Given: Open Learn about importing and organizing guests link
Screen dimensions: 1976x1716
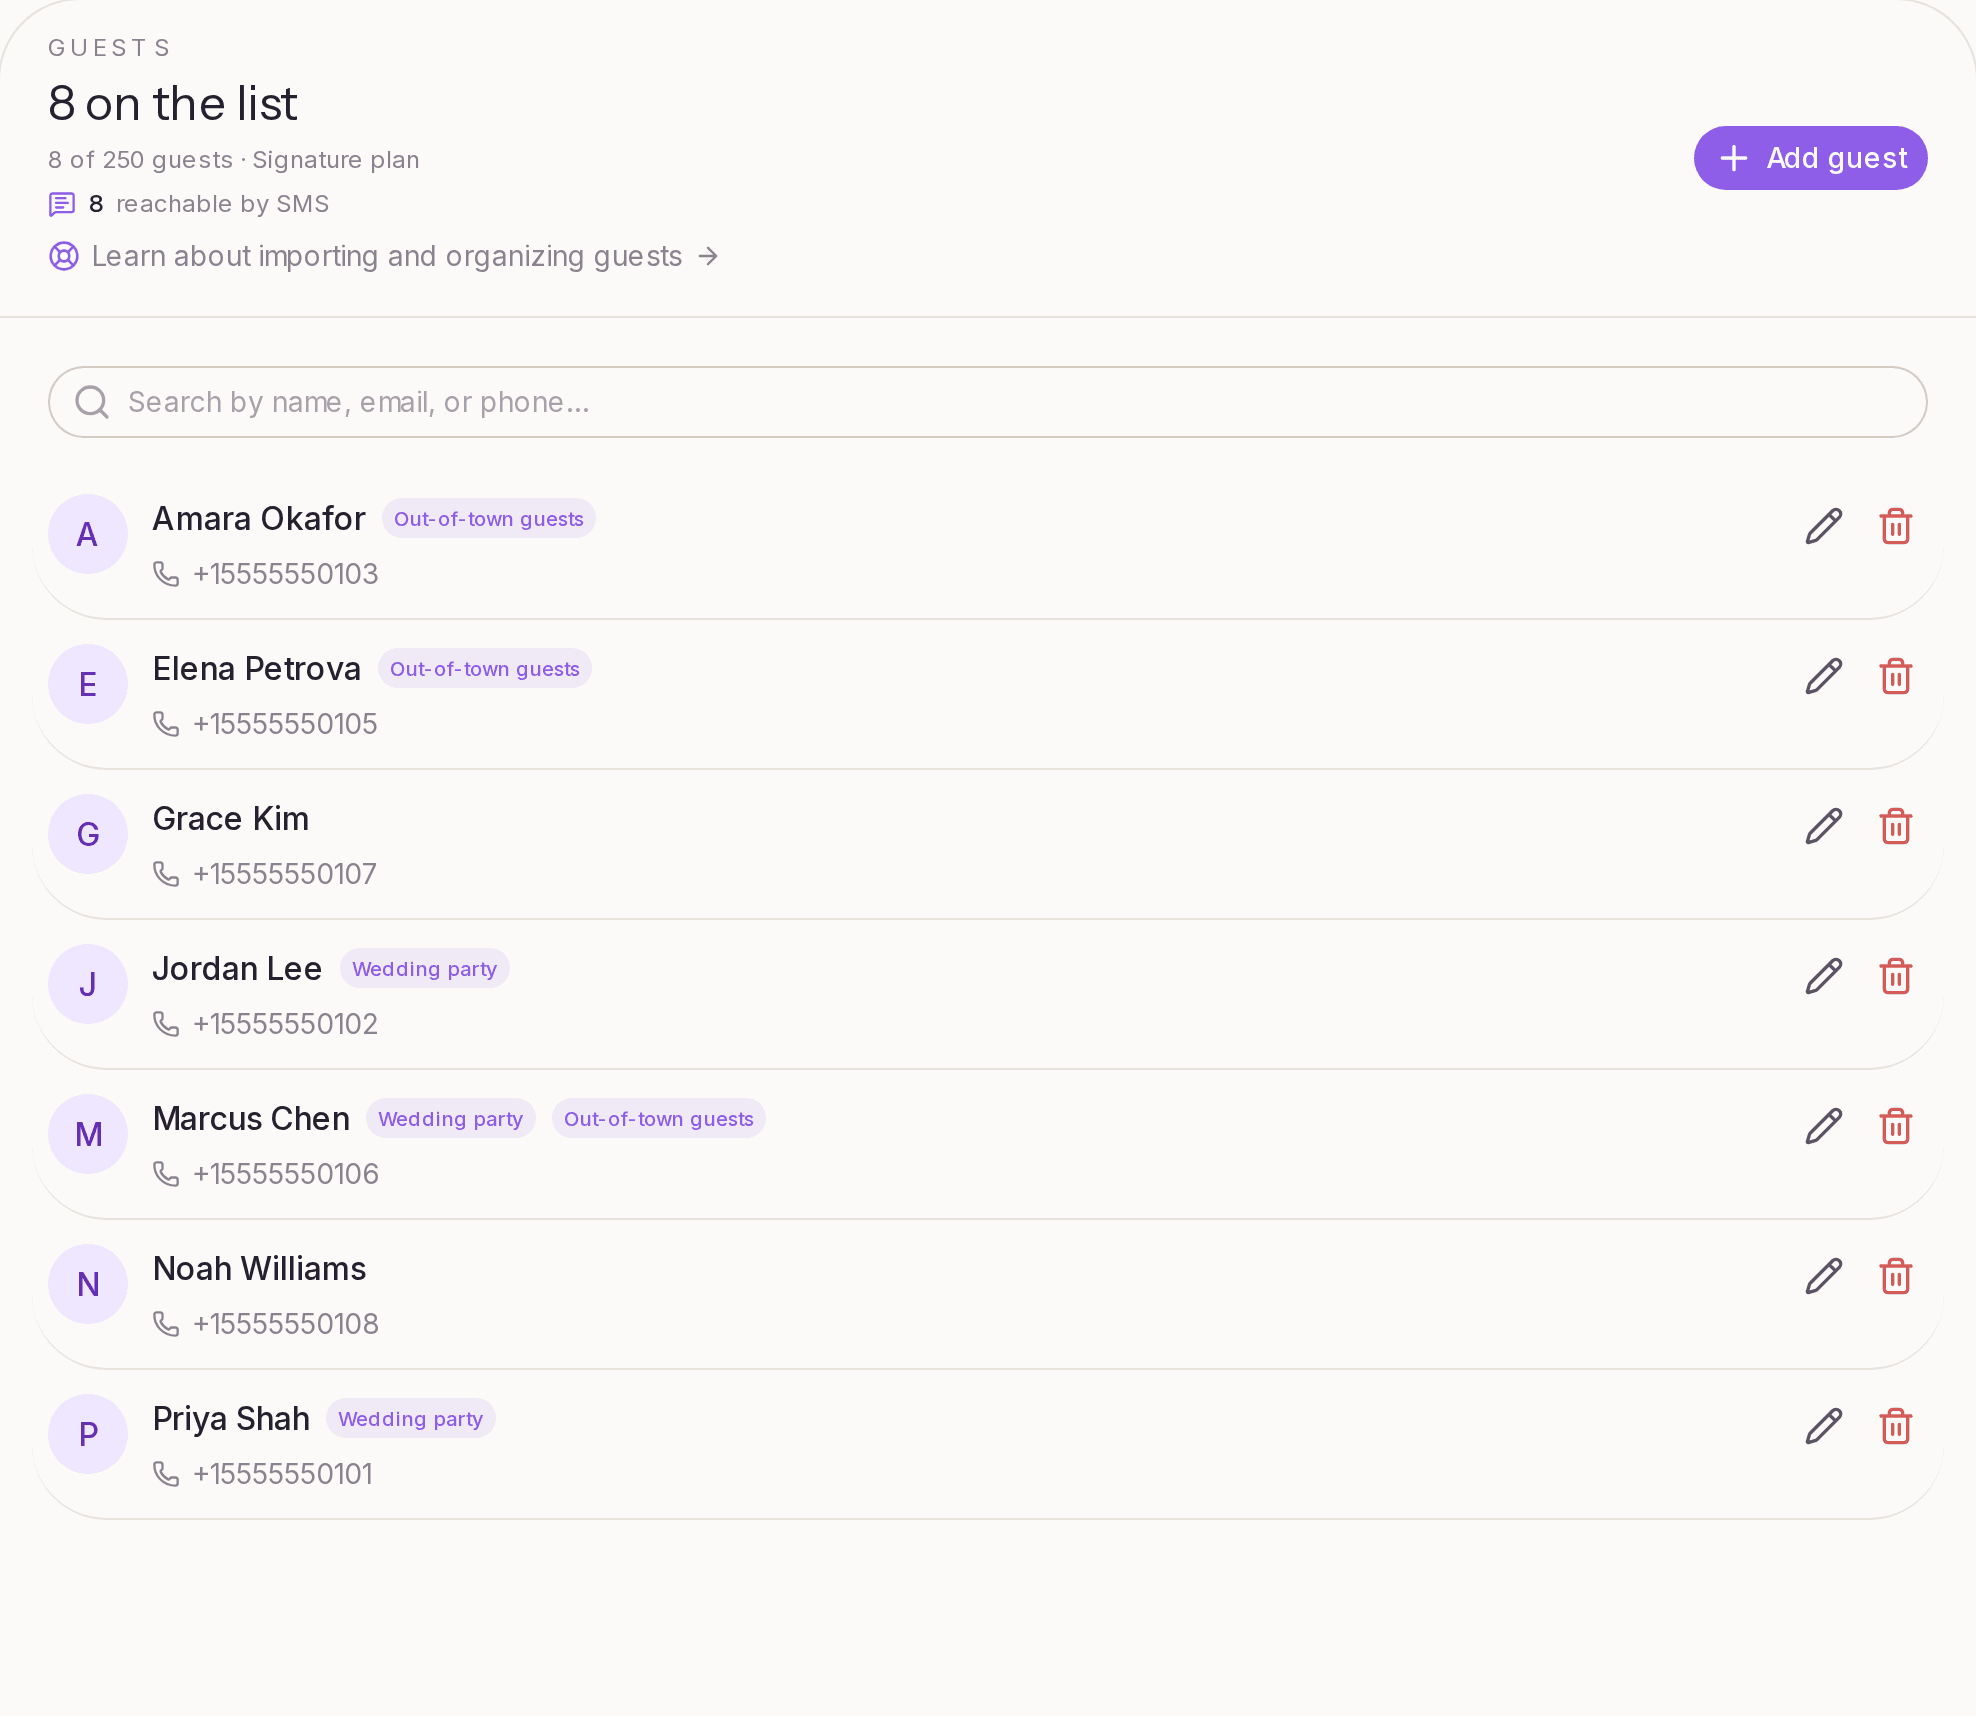Looking at the screenshot, I should point(384,257).
